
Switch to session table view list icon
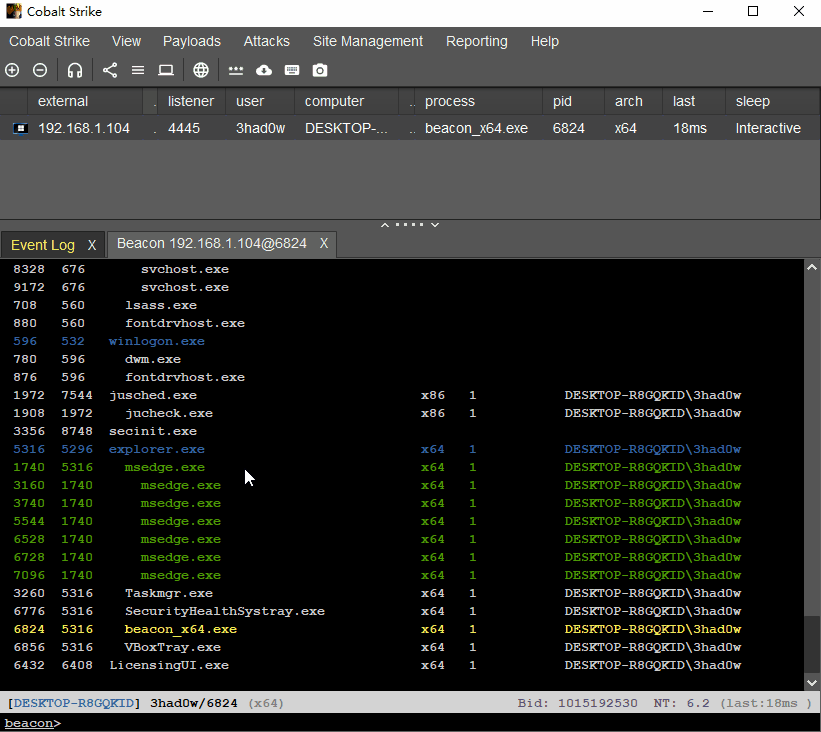coord(138,70)
